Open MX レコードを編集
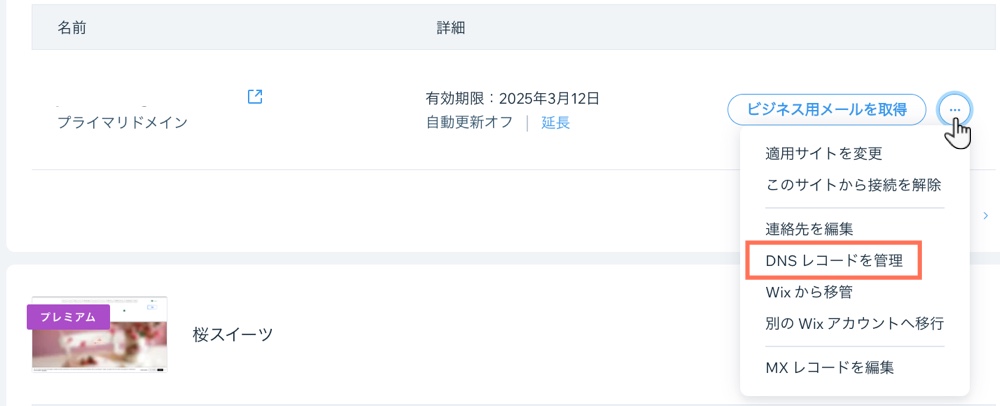This screenshot has height=406, width=1000. [x=829, y=367]
